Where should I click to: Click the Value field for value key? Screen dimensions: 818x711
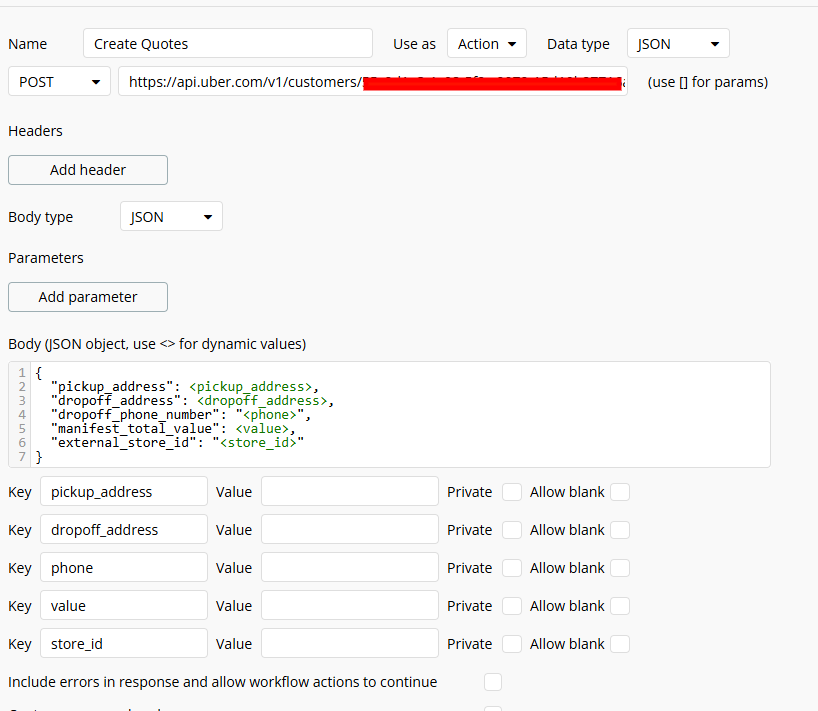(350, 606)
